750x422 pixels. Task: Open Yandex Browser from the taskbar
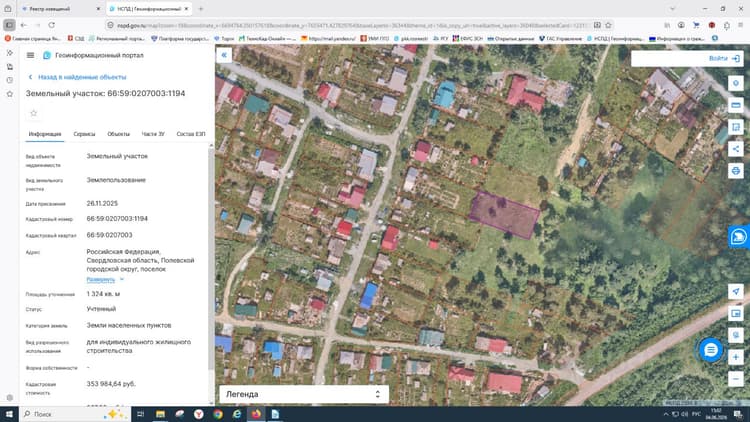click(199, 414)
